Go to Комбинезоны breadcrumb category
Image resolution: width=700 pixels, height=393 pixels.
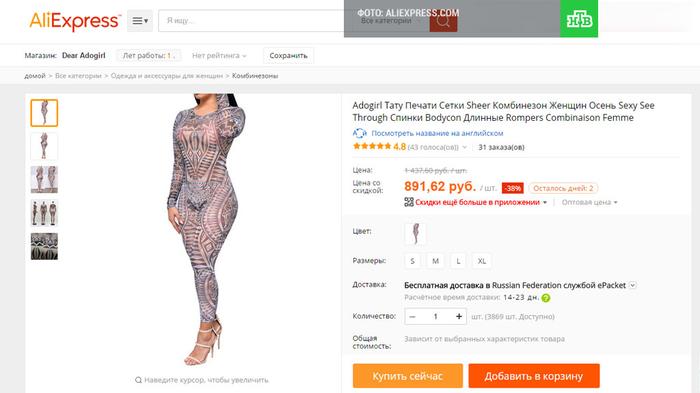255,76
